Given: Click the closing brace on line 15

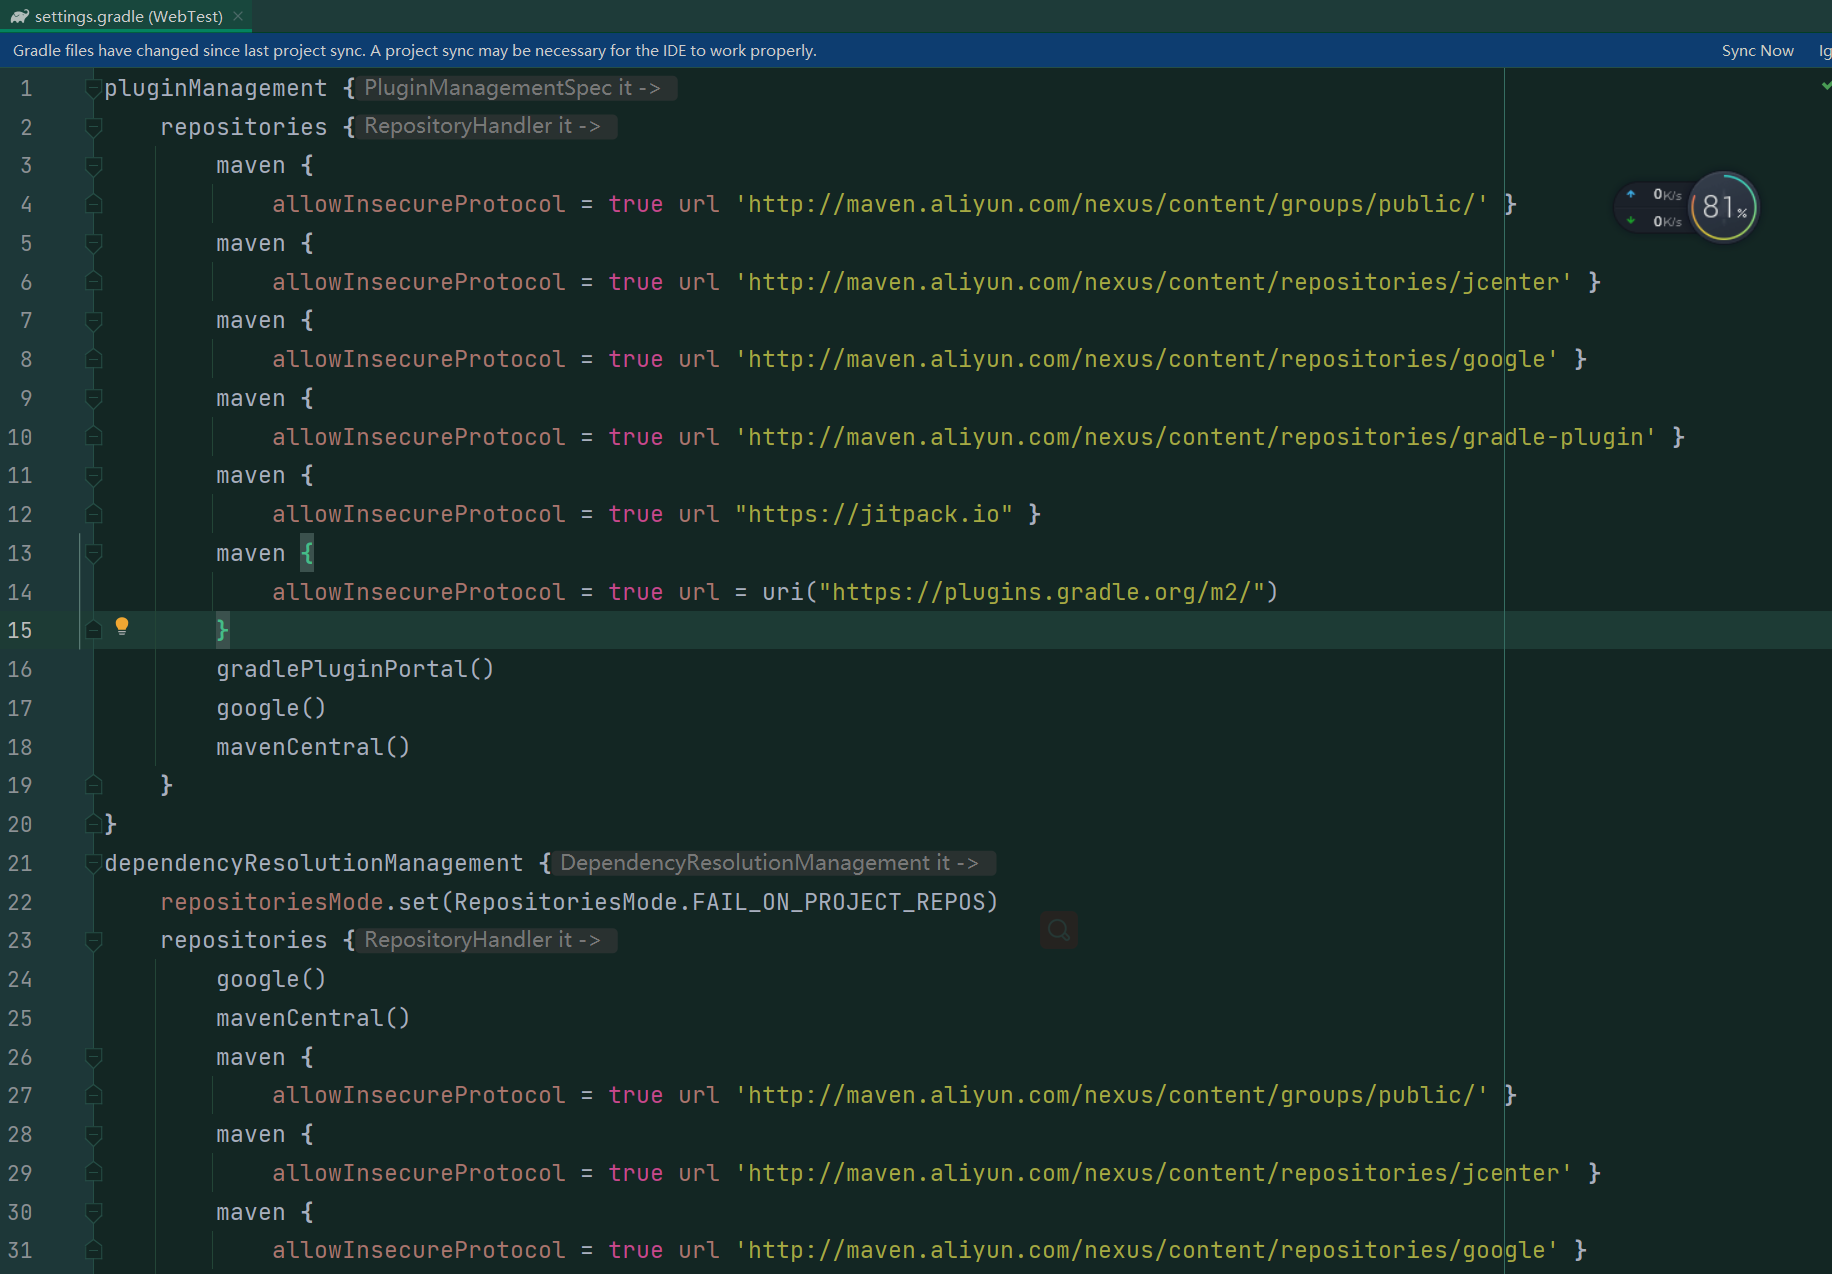Looking at the screenshot, I should pos(223,630).
